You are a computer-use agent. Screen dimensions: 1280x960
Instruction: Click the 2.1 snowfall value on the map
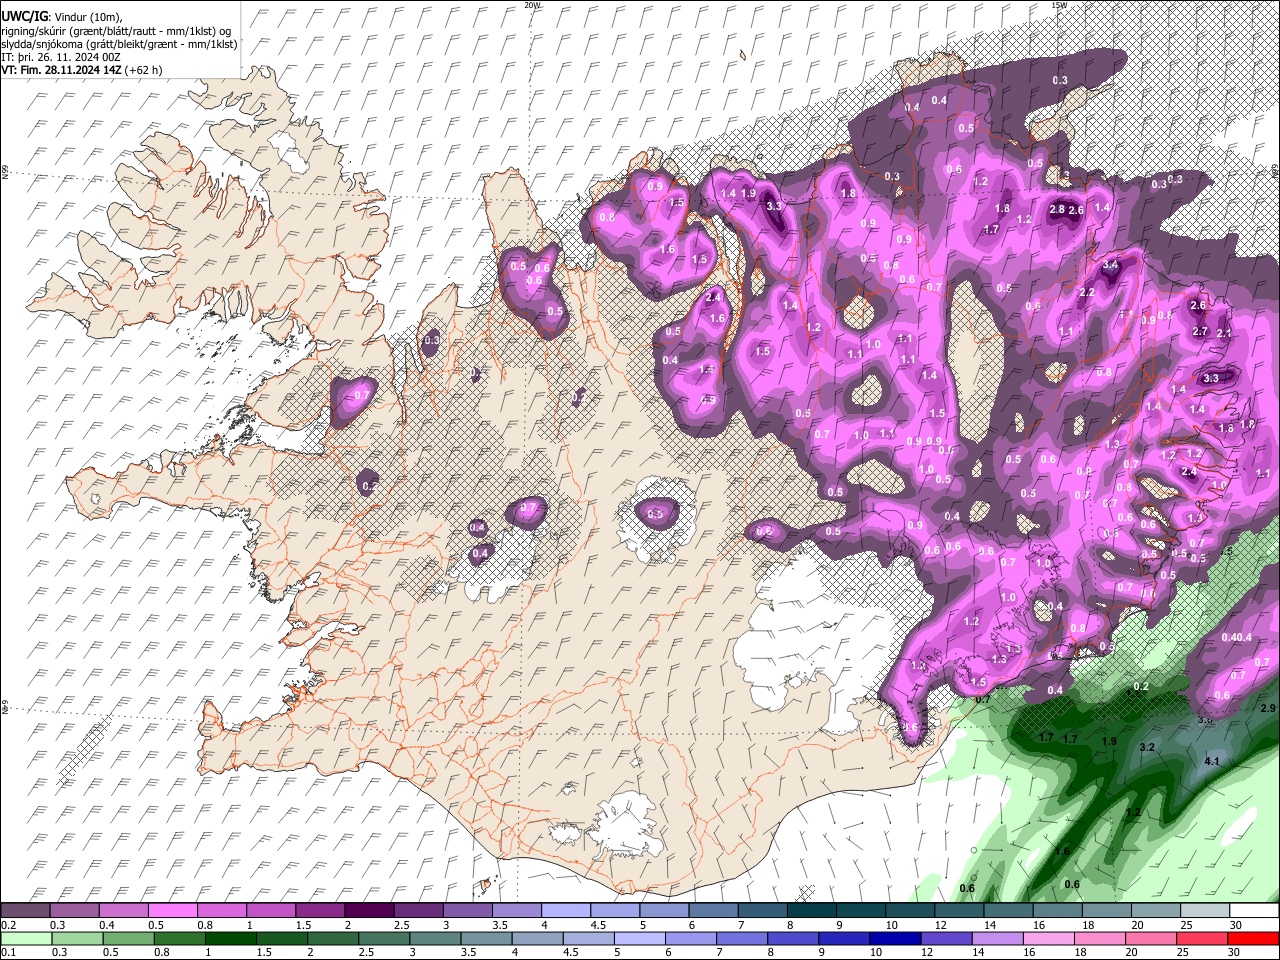click(1223, 333)
